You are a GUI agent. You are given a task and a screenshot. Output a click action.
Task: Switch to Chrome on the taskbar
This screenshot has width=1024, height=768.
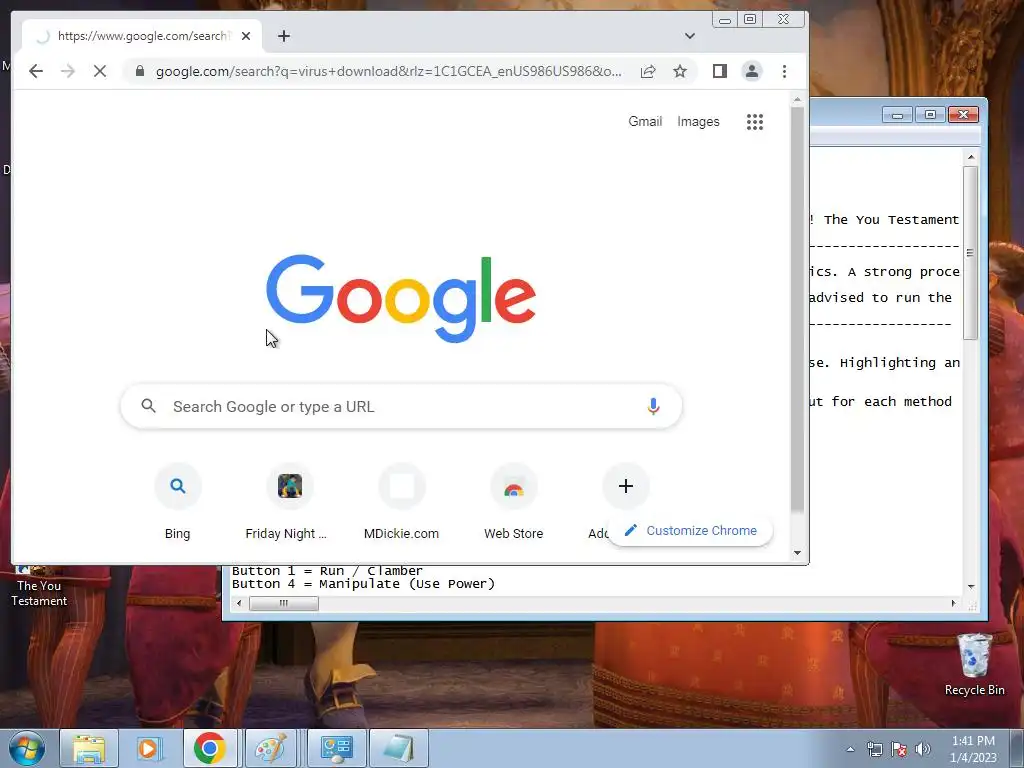(209, 748)
